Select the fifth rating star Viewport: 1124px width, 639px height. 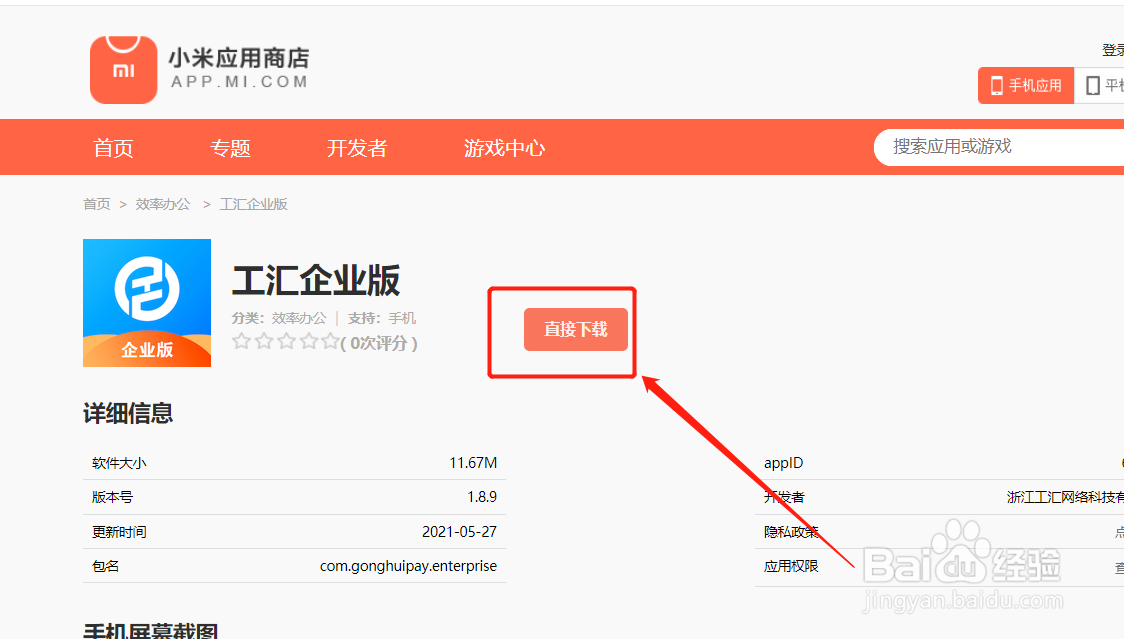pos(331,341)
